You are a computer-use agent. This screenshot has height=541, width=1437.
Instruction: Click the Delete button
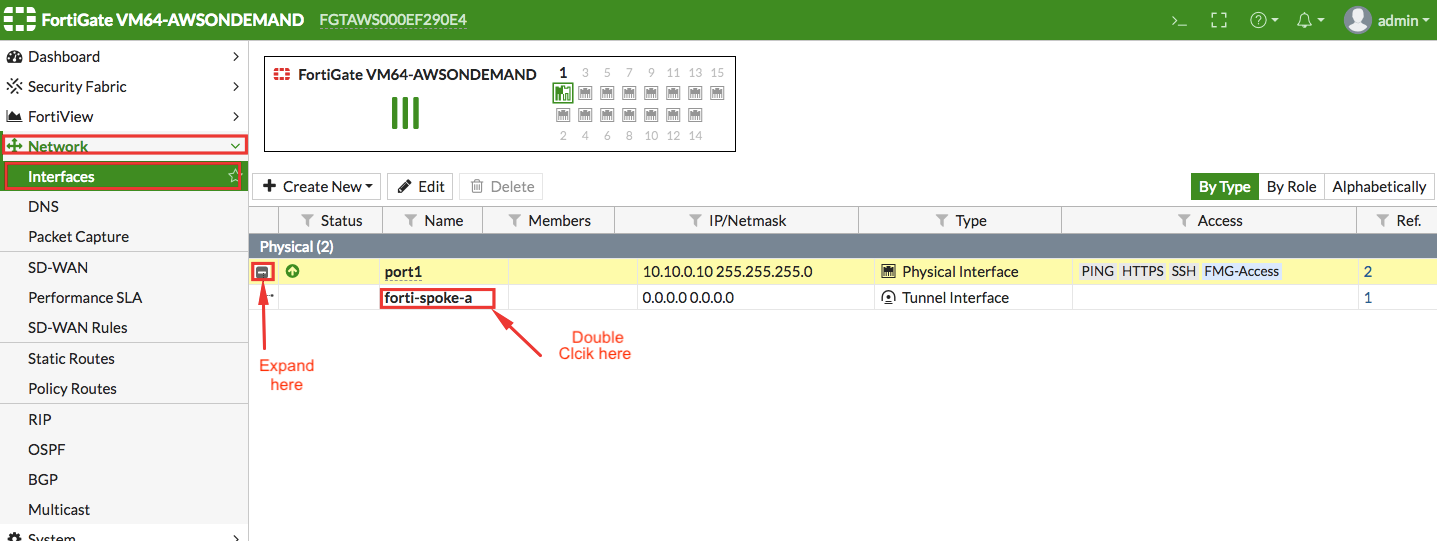click(501, 186)
